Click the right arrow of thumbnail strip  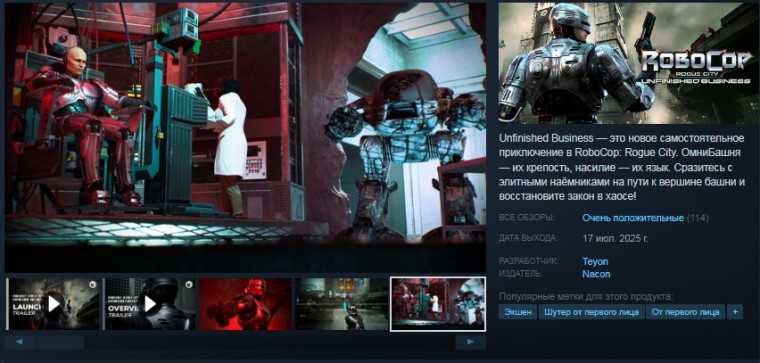(471, 342)
